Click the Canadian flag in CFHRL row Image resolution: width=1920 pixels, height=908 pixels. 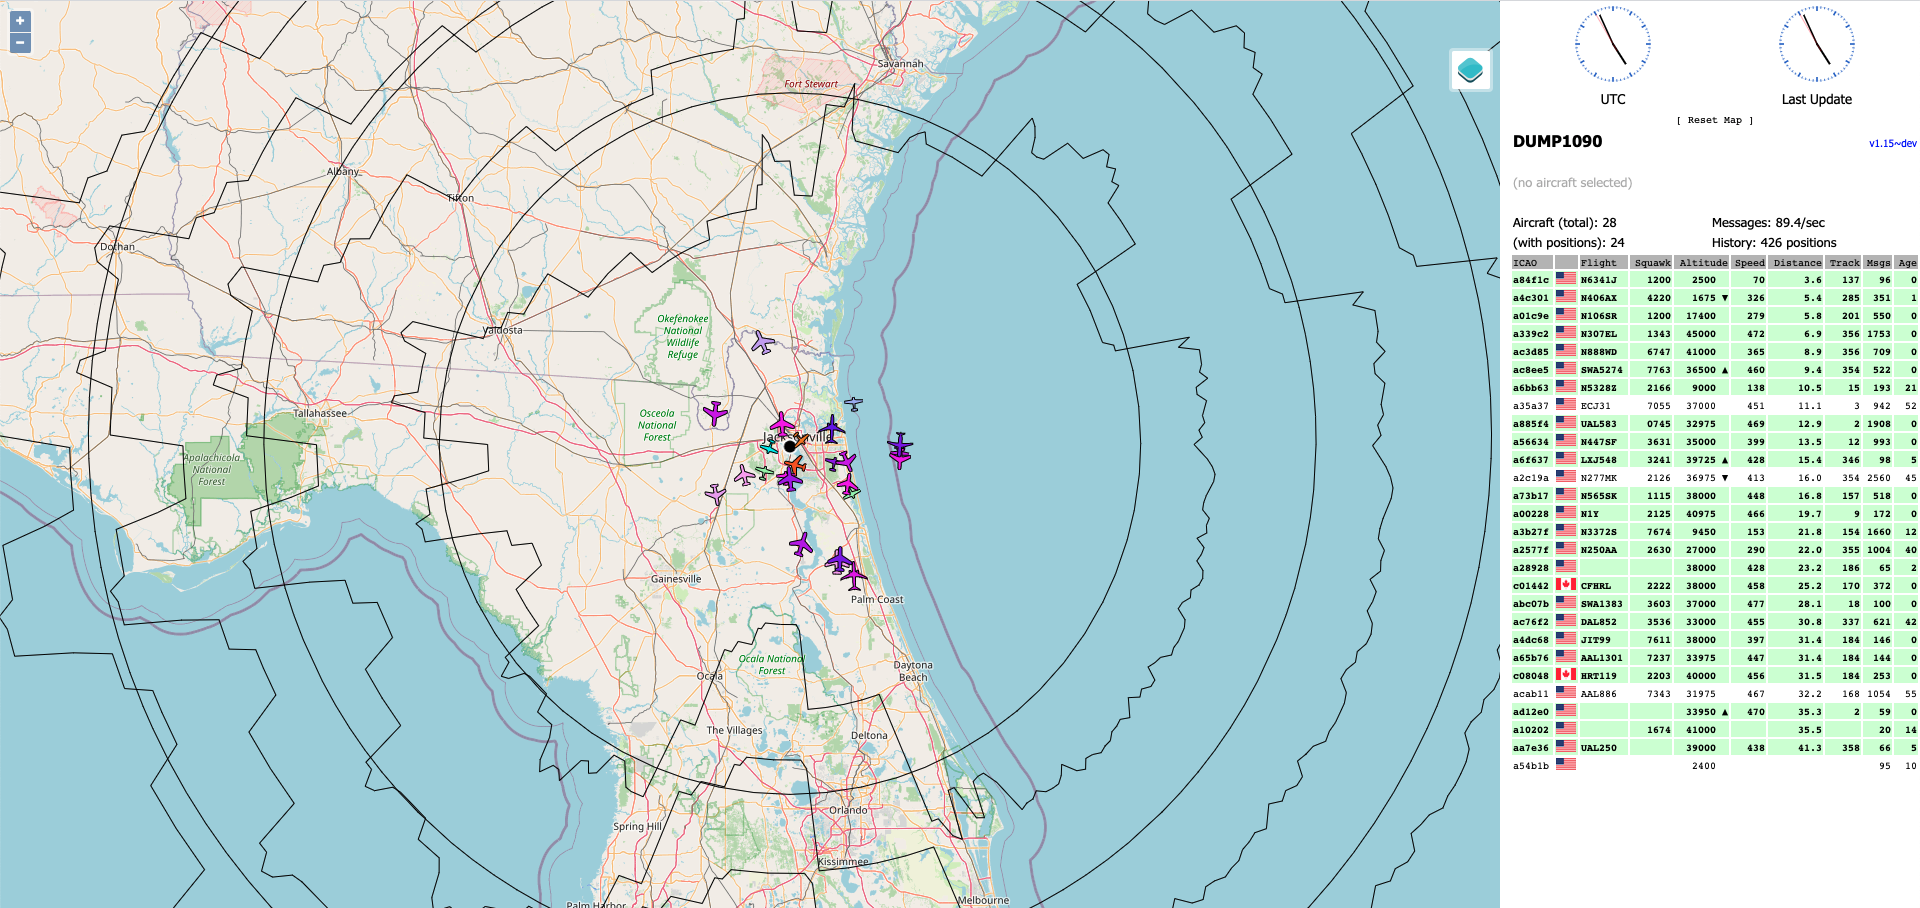pos(1566,585)
